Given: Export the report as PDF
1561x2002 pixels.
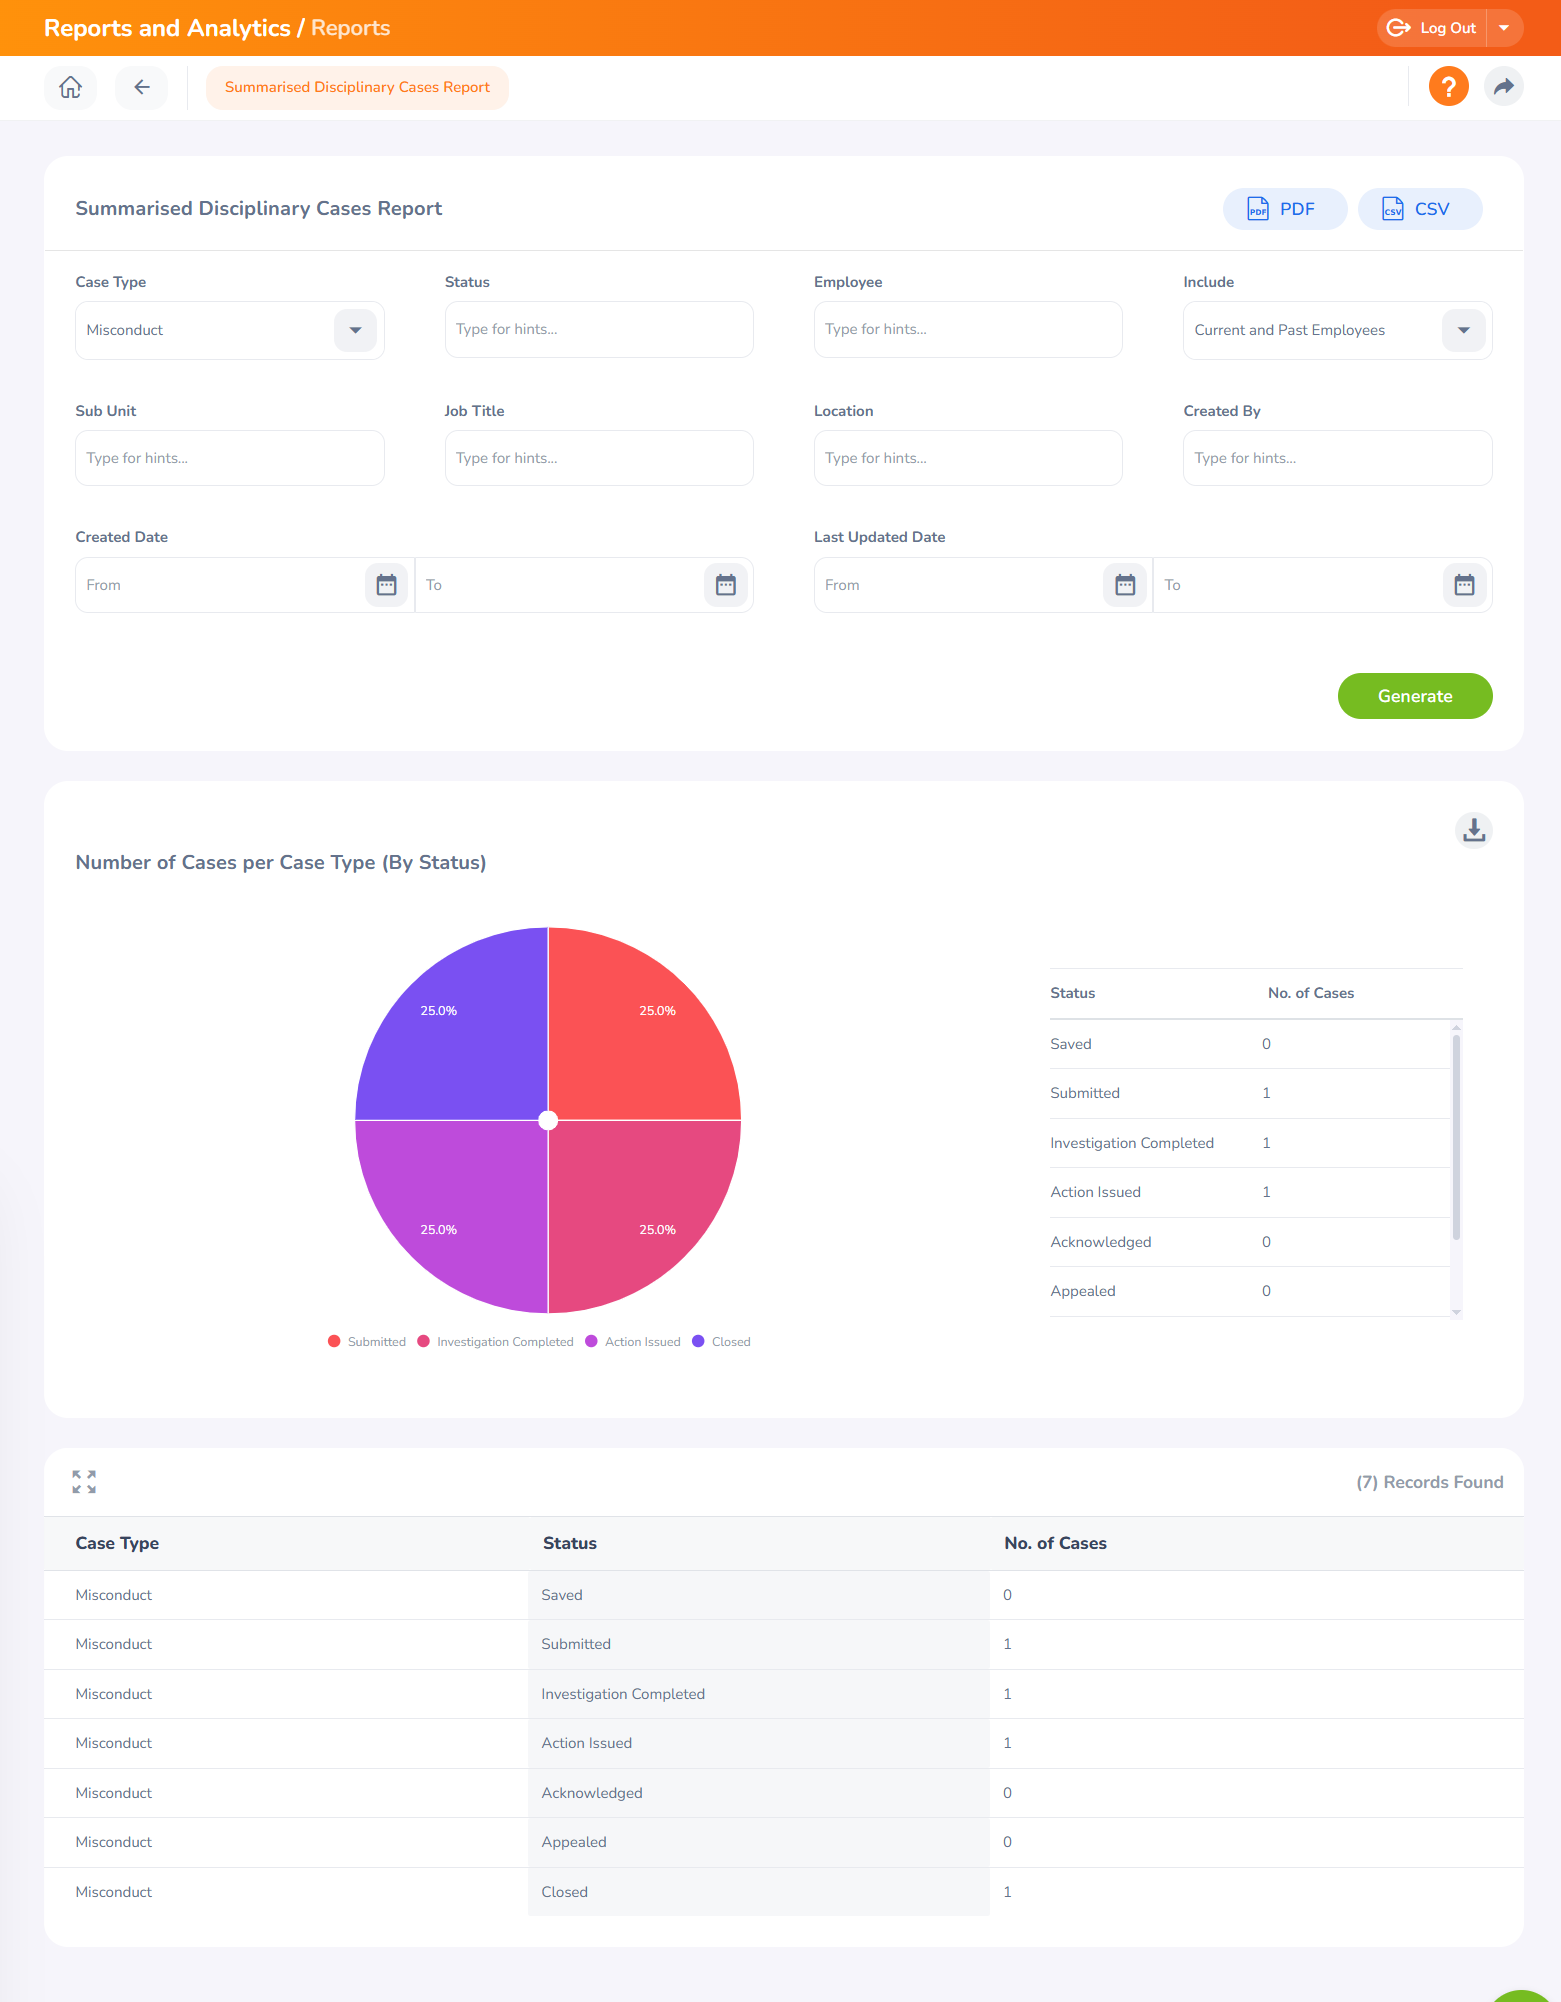Looking at the screenshot, I should tap(1284, 209).
